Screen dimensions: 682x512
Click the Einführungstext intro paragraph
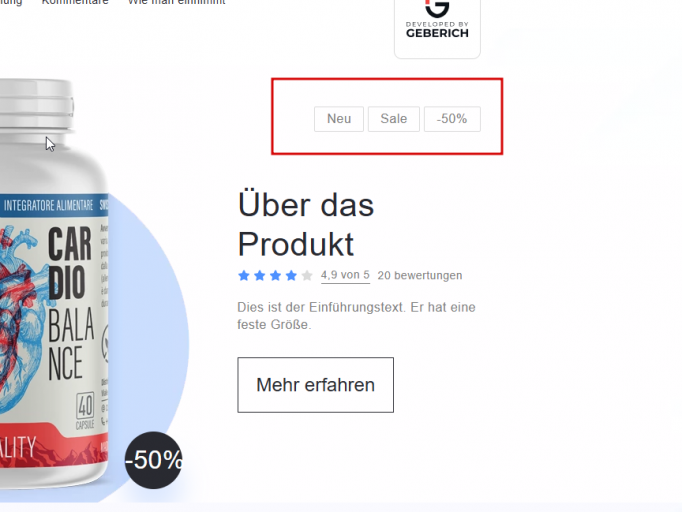(x=356, y=316)
